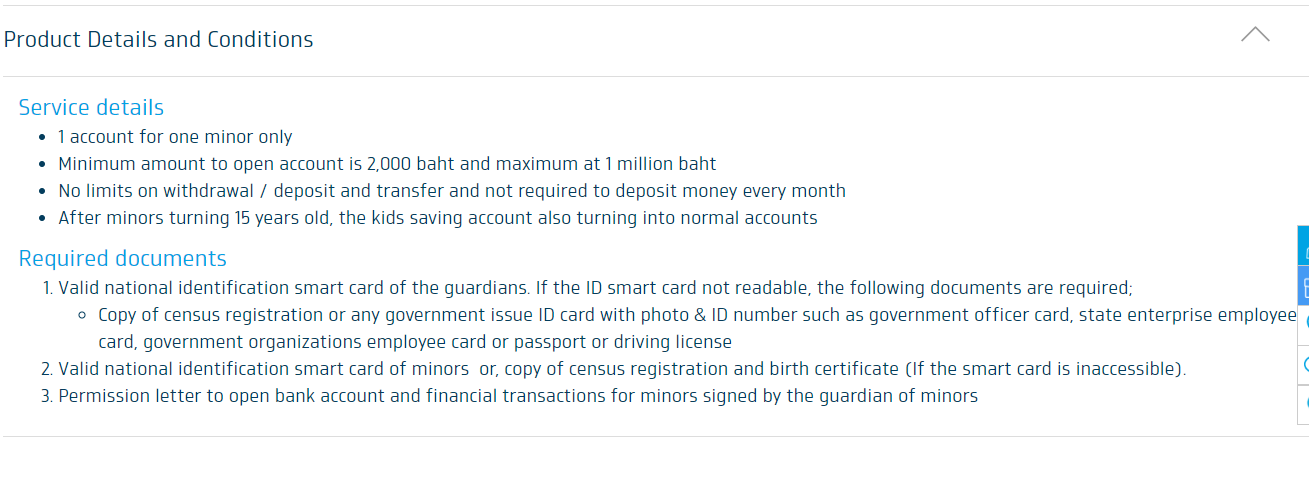
Task: Click the second blue sidebar icon with grid
Action: 1303,286
